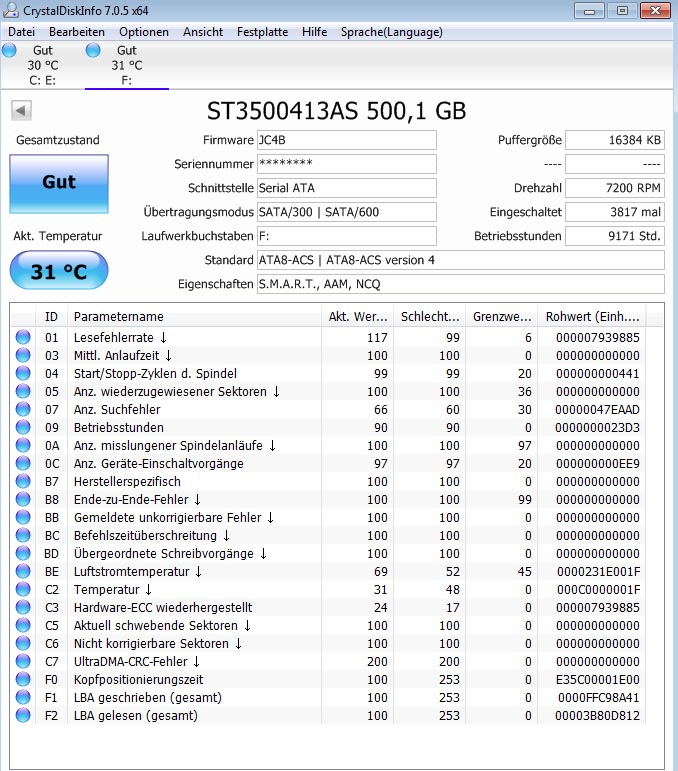Viewport: 678px width, 771px height.
Task: Click status orb for UltraDMA-CRC-Fehler row
Action: 23,661
